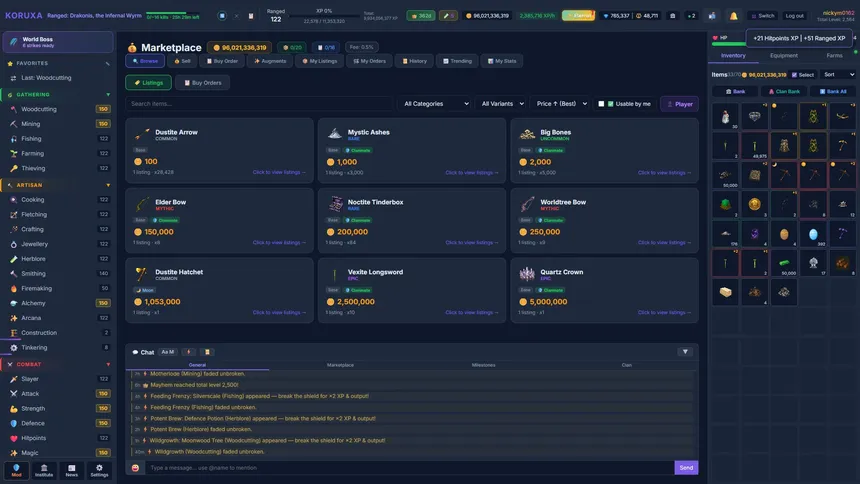Image resolution: width=860 pixels, height=484 pixels.
Task: Click the notification bell icon
Action: tap(733, 16)
